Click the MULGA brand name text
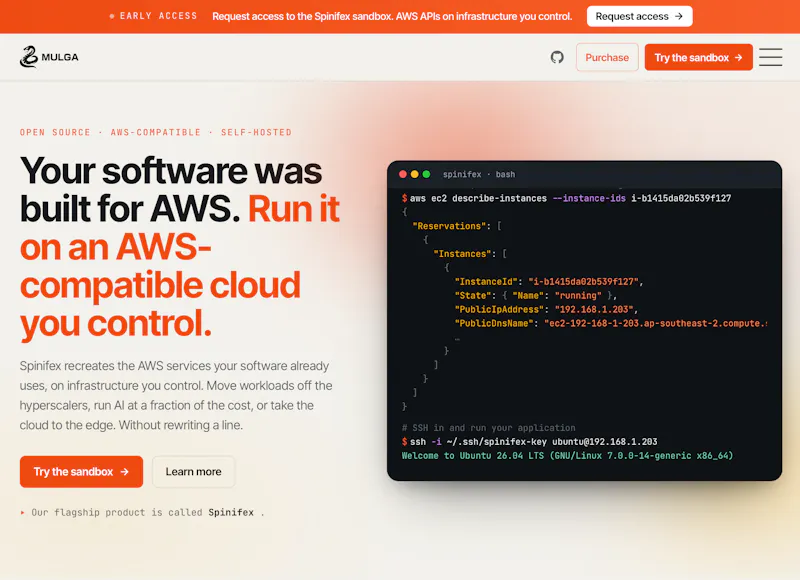This screenshot has width=800, height=580. [60, 57]
